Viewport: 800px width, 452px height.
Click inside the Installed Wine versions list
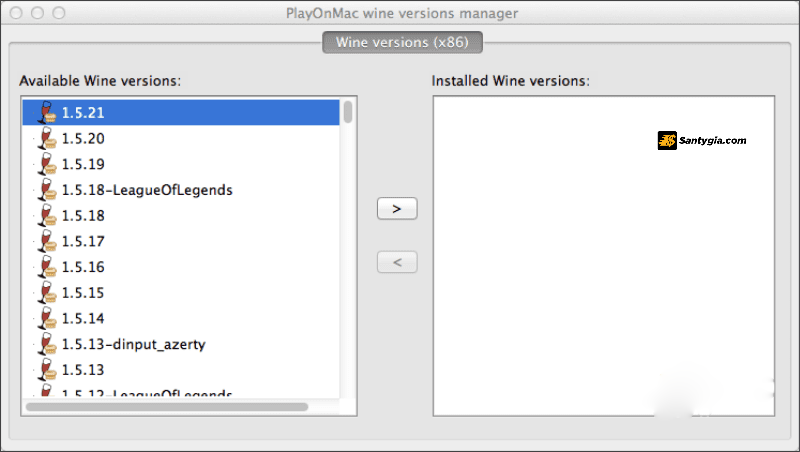[604, 256]
